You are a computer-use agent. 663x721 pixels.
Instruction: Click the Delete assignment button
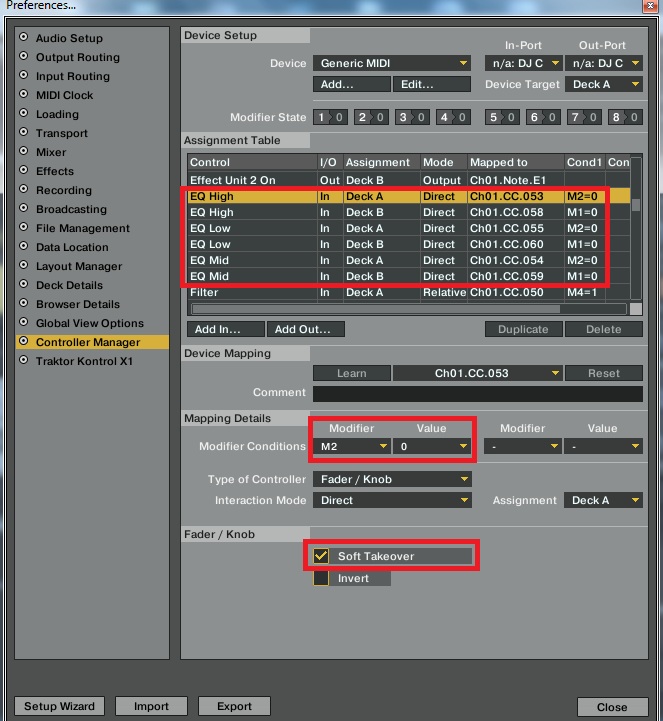tap(604, 329)
